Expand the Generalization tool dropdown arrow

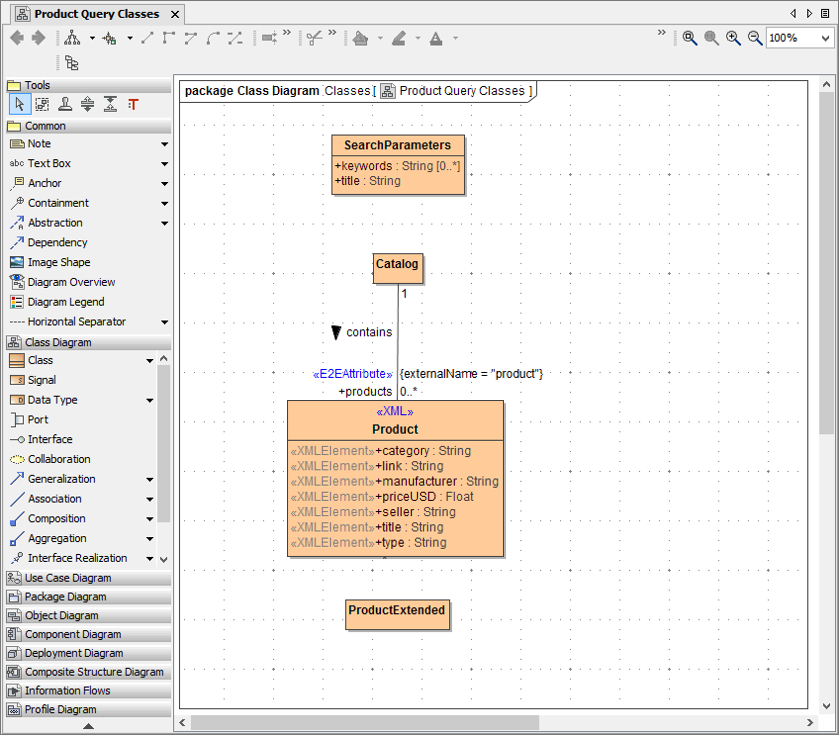(149, 479)
